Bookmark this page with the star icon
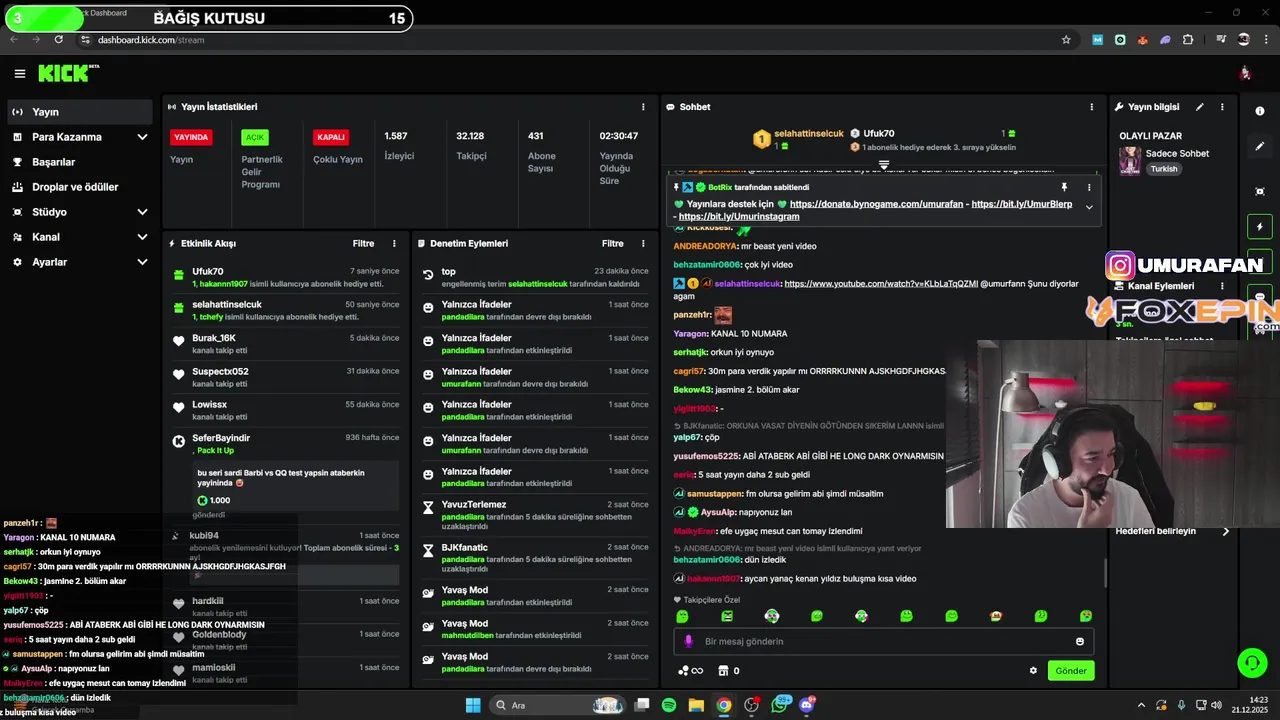This screenshot has height=720, width=1280. pyautogui.click(x=1066, y=40)
